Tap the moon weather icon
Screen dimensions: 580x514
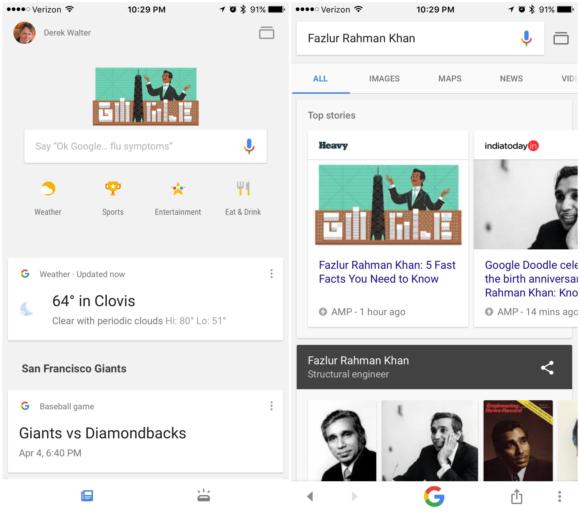point(26,309)
